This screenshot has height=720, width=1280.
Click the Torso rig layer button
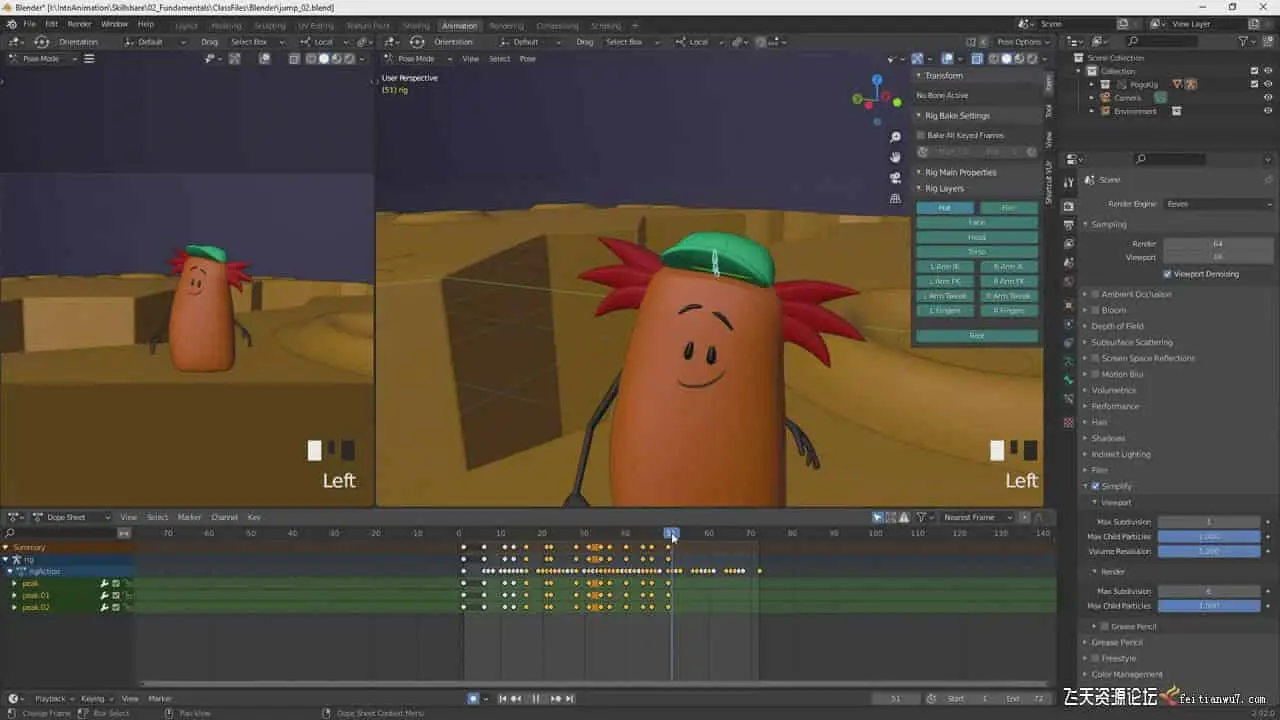pos(977,252)
